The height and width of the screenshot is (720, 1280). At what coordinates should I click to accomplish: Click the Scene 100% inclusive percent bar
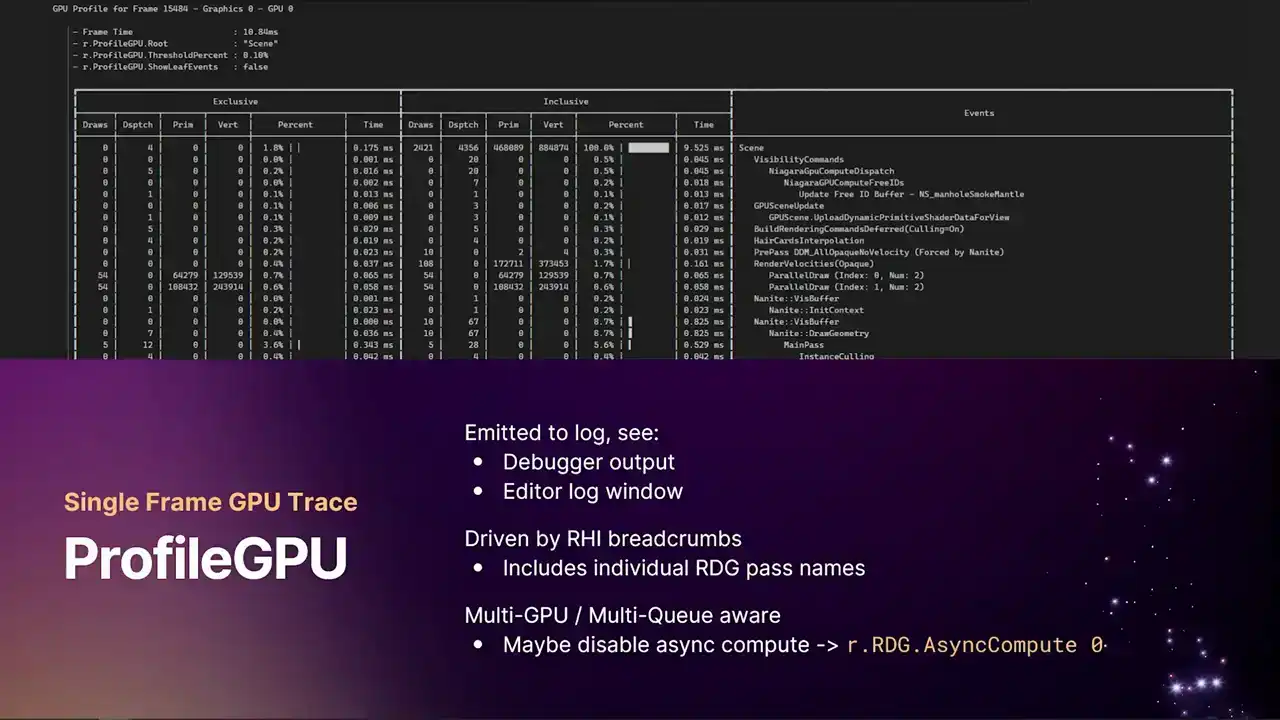648,148
